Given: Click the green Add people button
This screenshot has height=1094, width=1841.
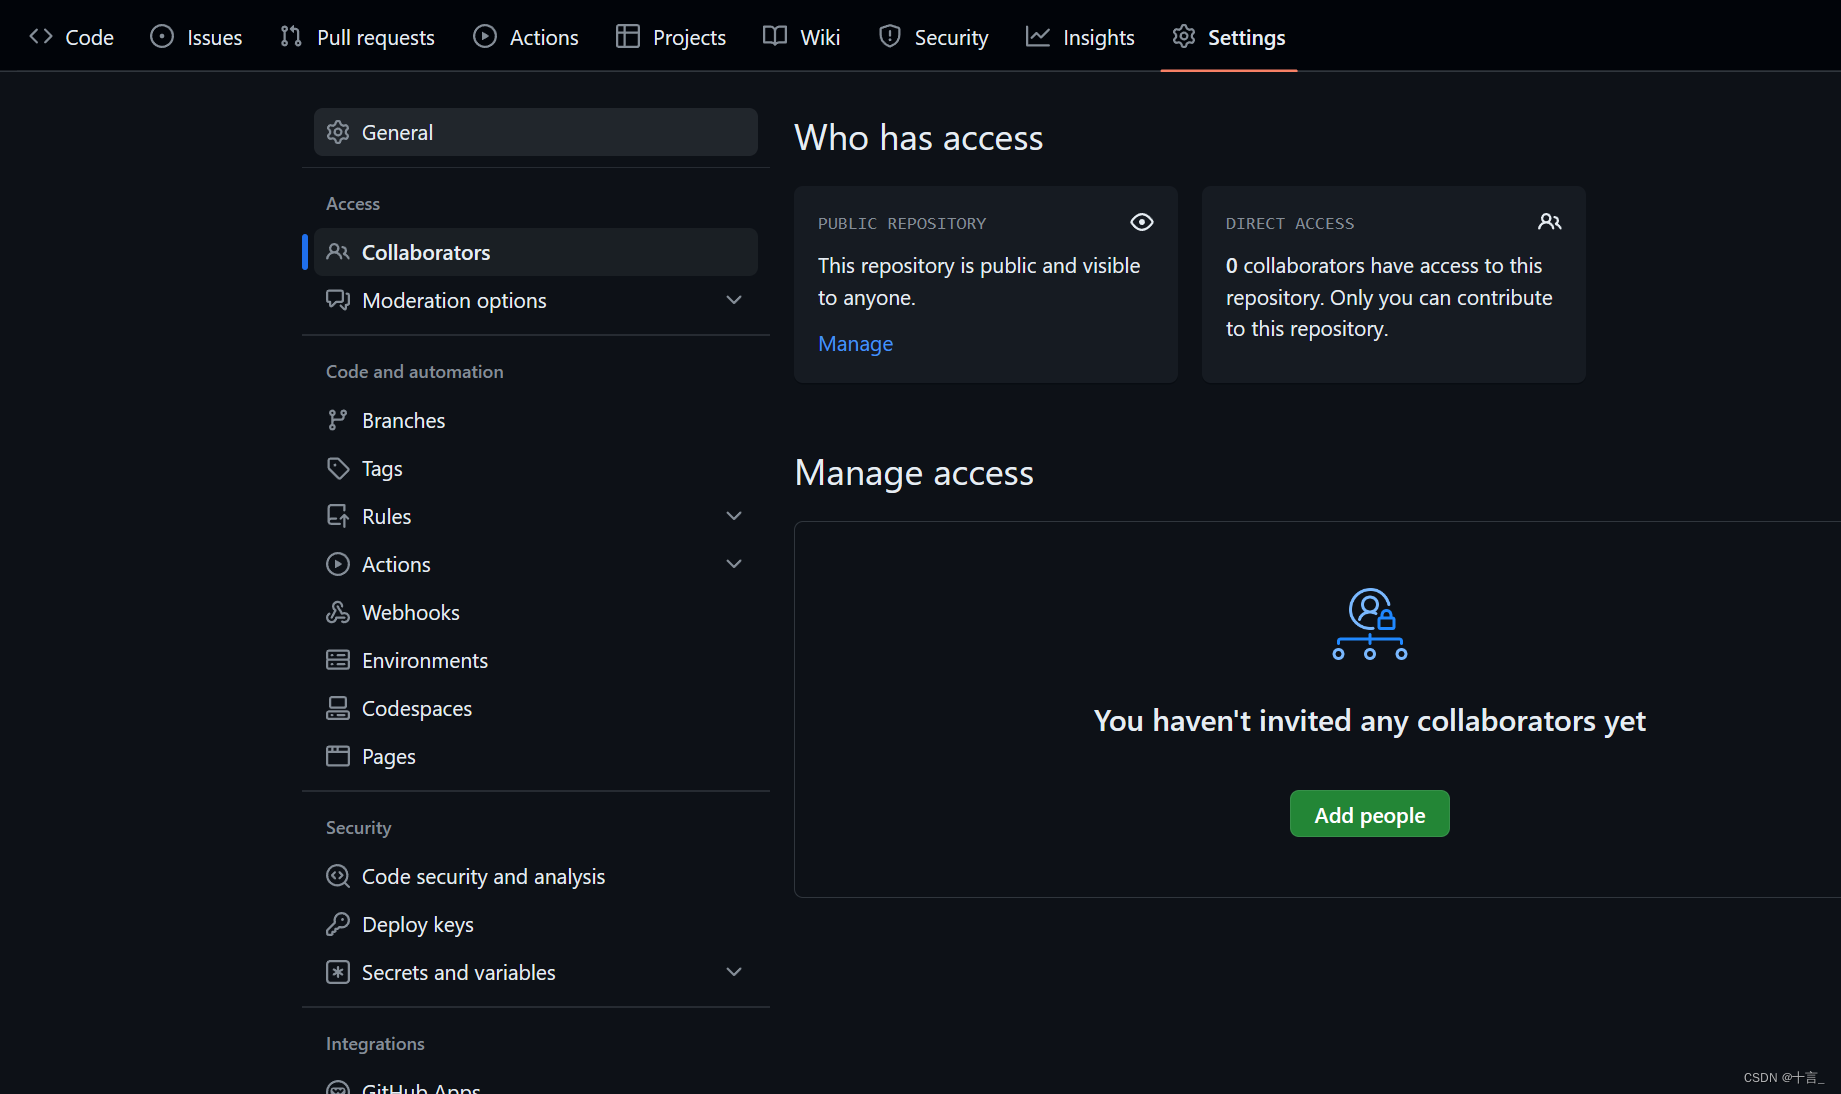Looking at the screenshot, I should click(x=1370, y=814).
